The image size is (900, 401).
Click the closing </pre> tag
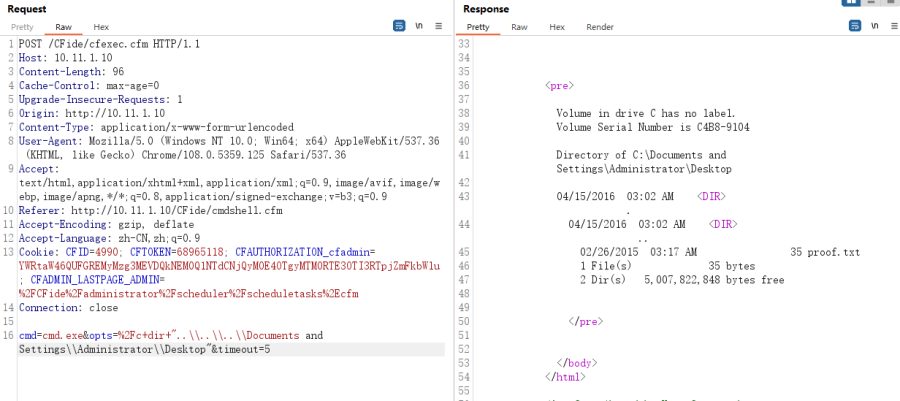[x=585, y=322]
